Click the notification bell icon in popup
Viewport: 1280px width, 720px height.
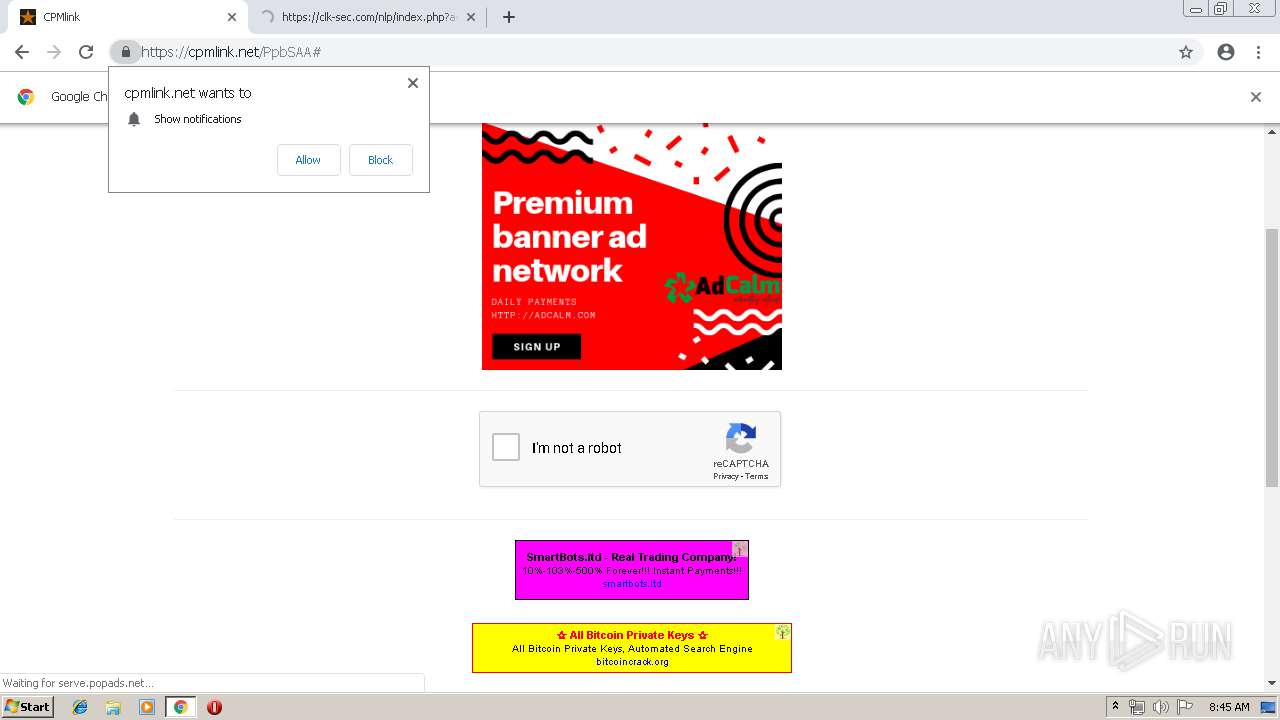(134, 119)
